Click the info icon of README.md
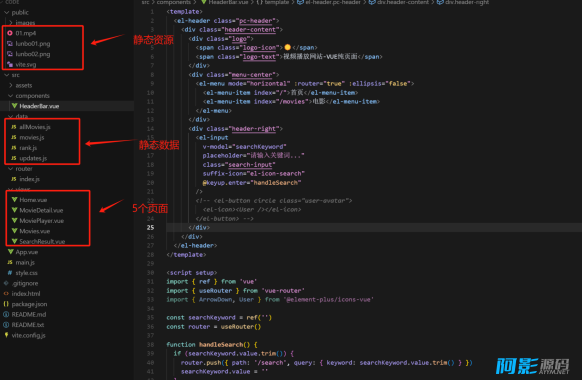Image resolution: width=582 pixels, height=380 pixels. point(6,314)
